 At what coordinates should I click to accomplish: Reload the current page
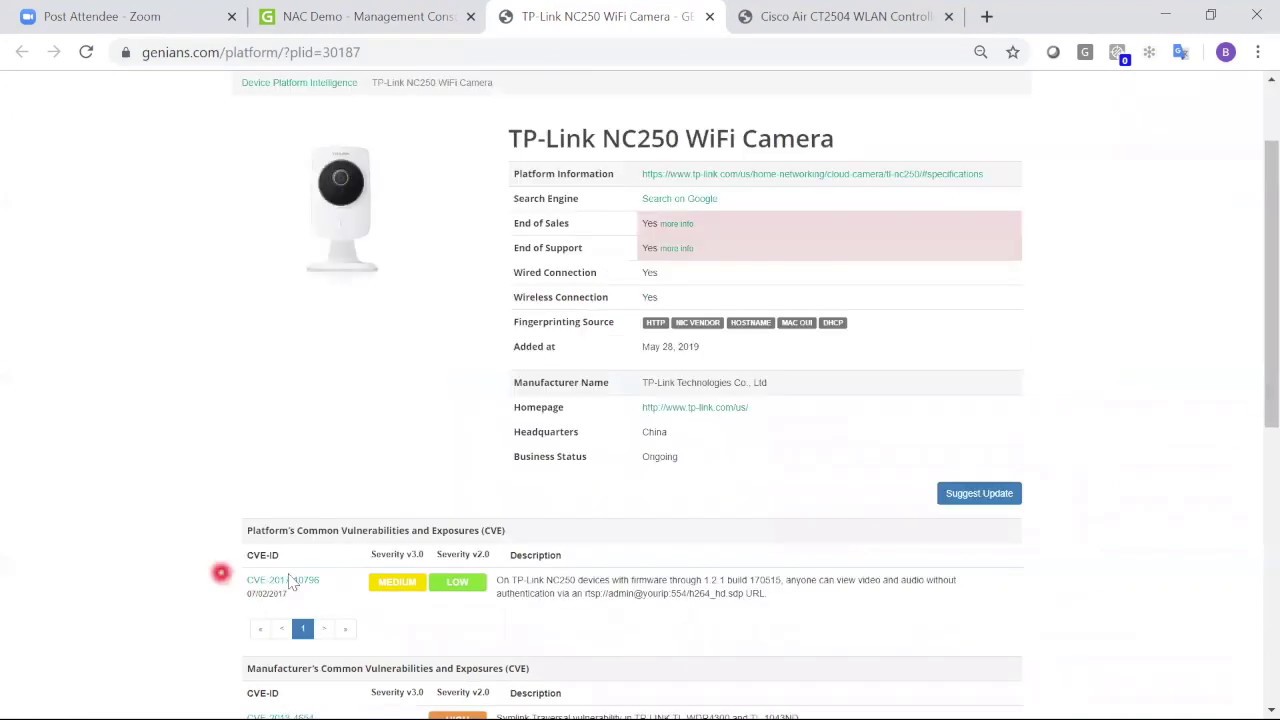[x=86, y=52]
